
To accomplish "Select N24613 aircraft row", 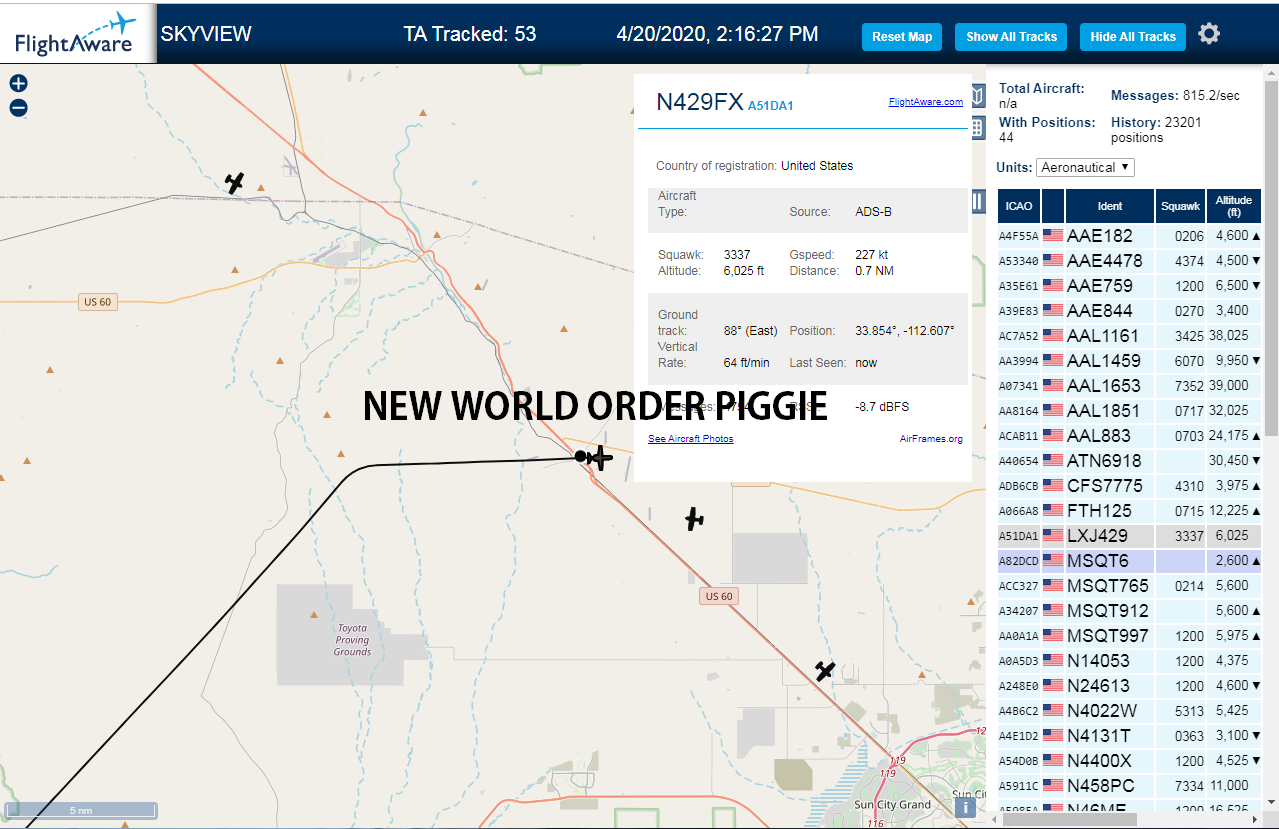I will point(1130,686).
